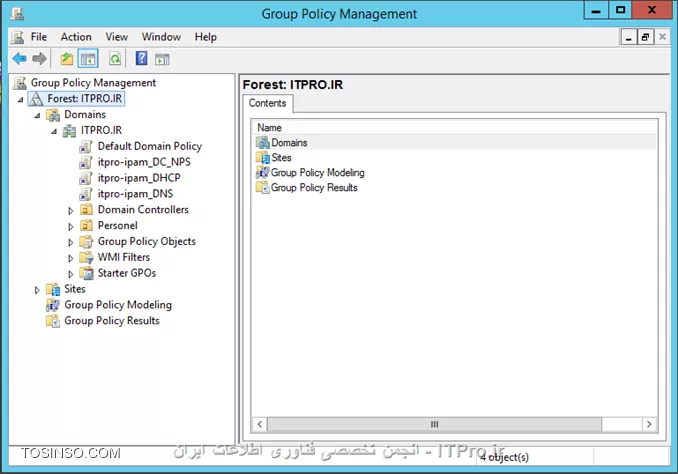Screen dimensions: 678x474
Task: Open the Action menu
Action: [x=76, y=37]
